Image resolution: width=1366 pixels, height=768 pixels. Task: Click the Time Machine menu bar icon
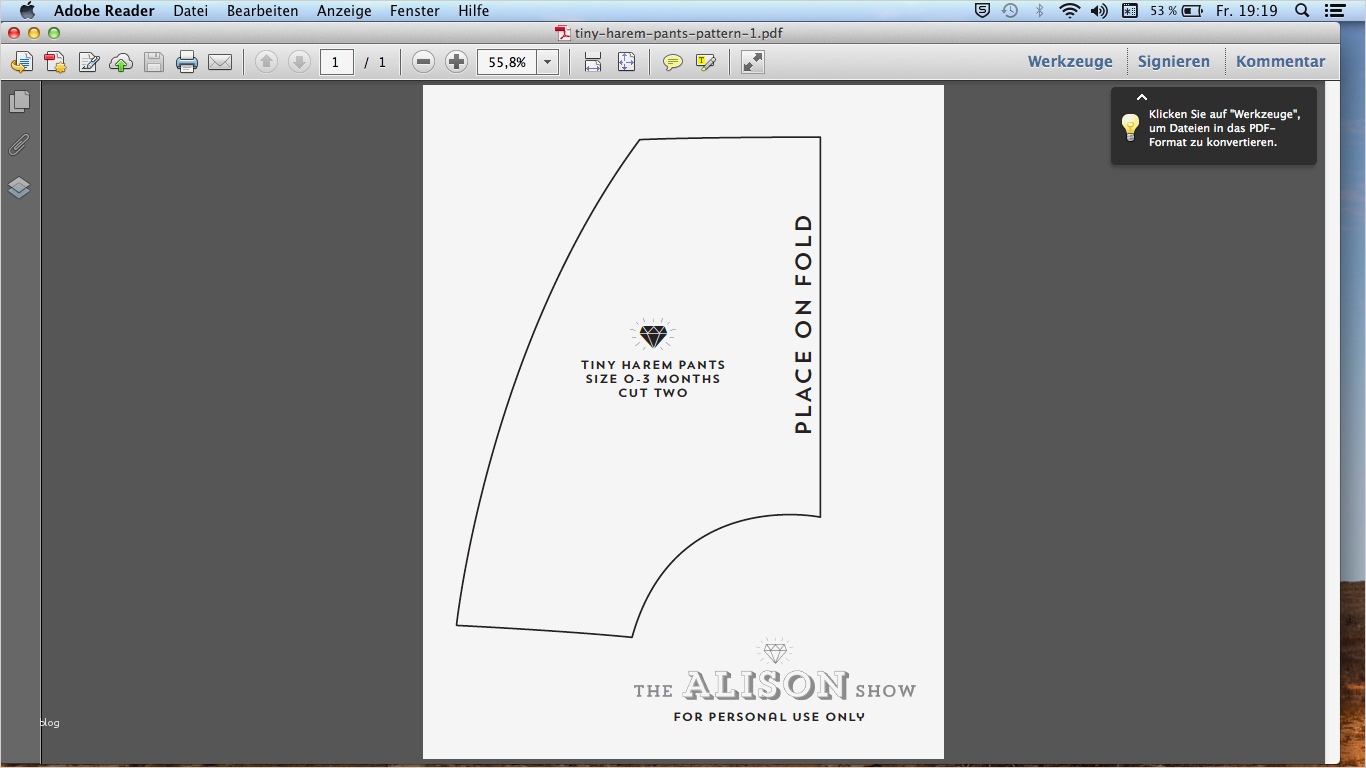click(1011, 11)
